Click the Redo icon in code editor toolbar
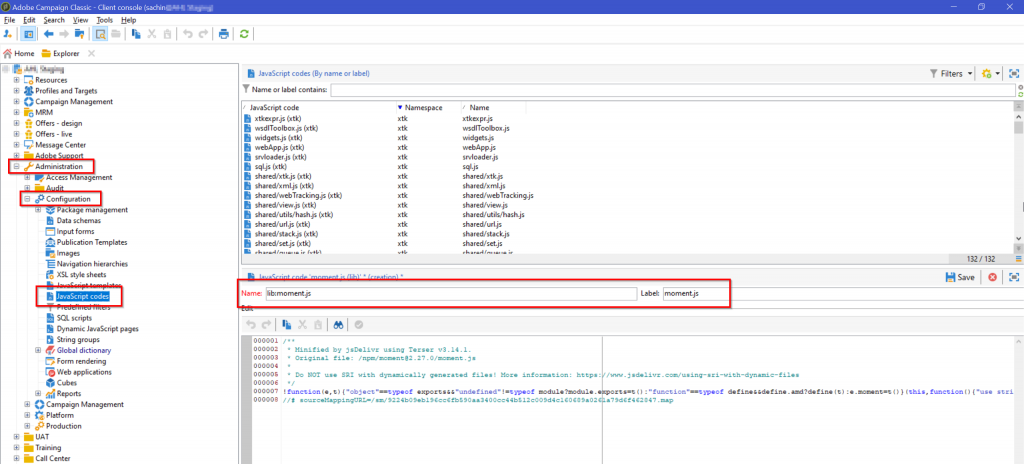 coord(266,323)
